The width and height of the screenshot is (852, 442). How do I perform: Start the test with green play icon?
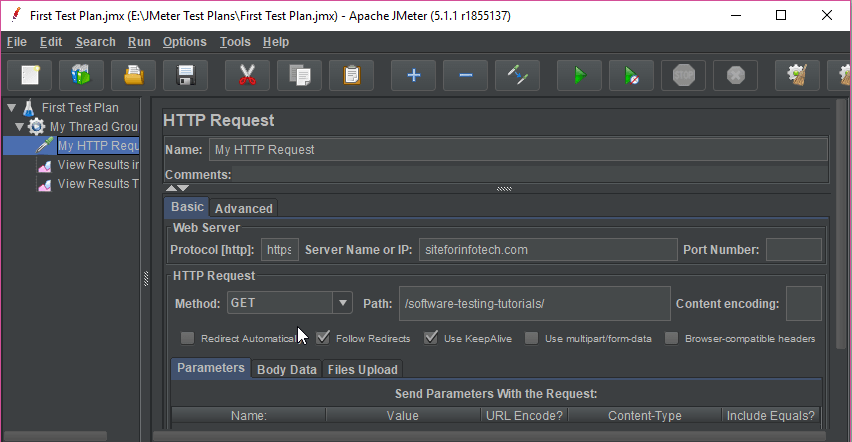coord(579,75)
